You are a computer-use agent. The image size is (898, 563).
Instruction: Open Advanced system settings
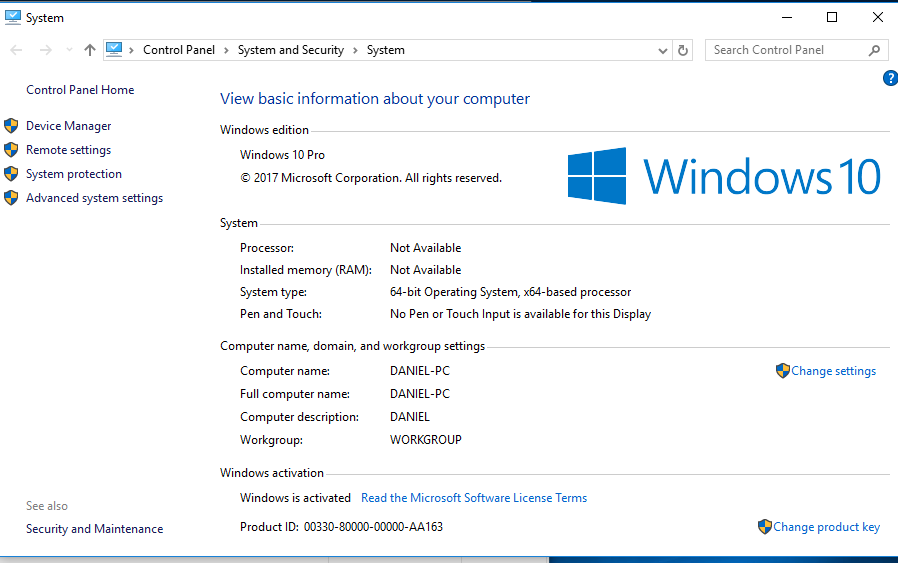point(94,198)
